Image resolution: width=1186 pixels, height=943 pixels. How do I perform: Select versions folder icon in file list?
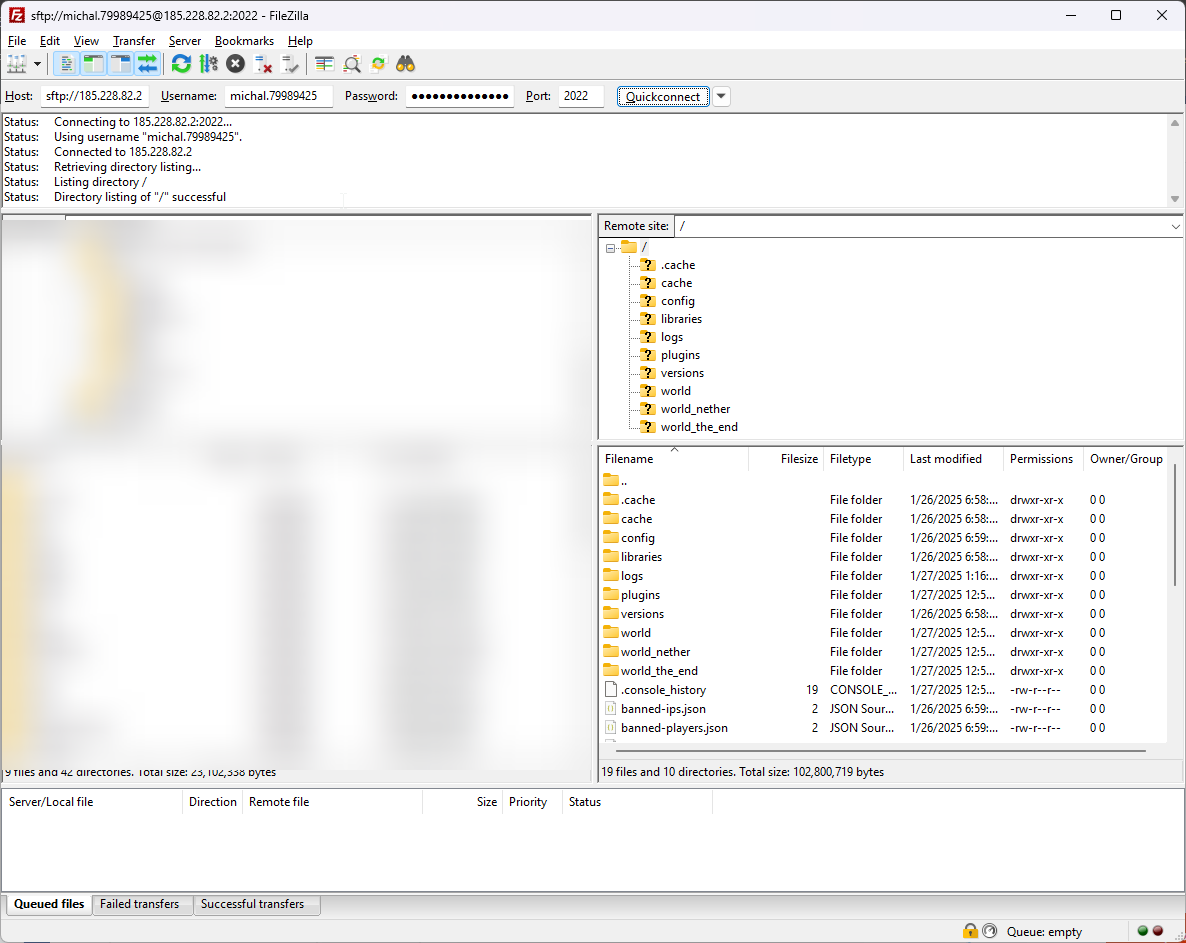611,613
